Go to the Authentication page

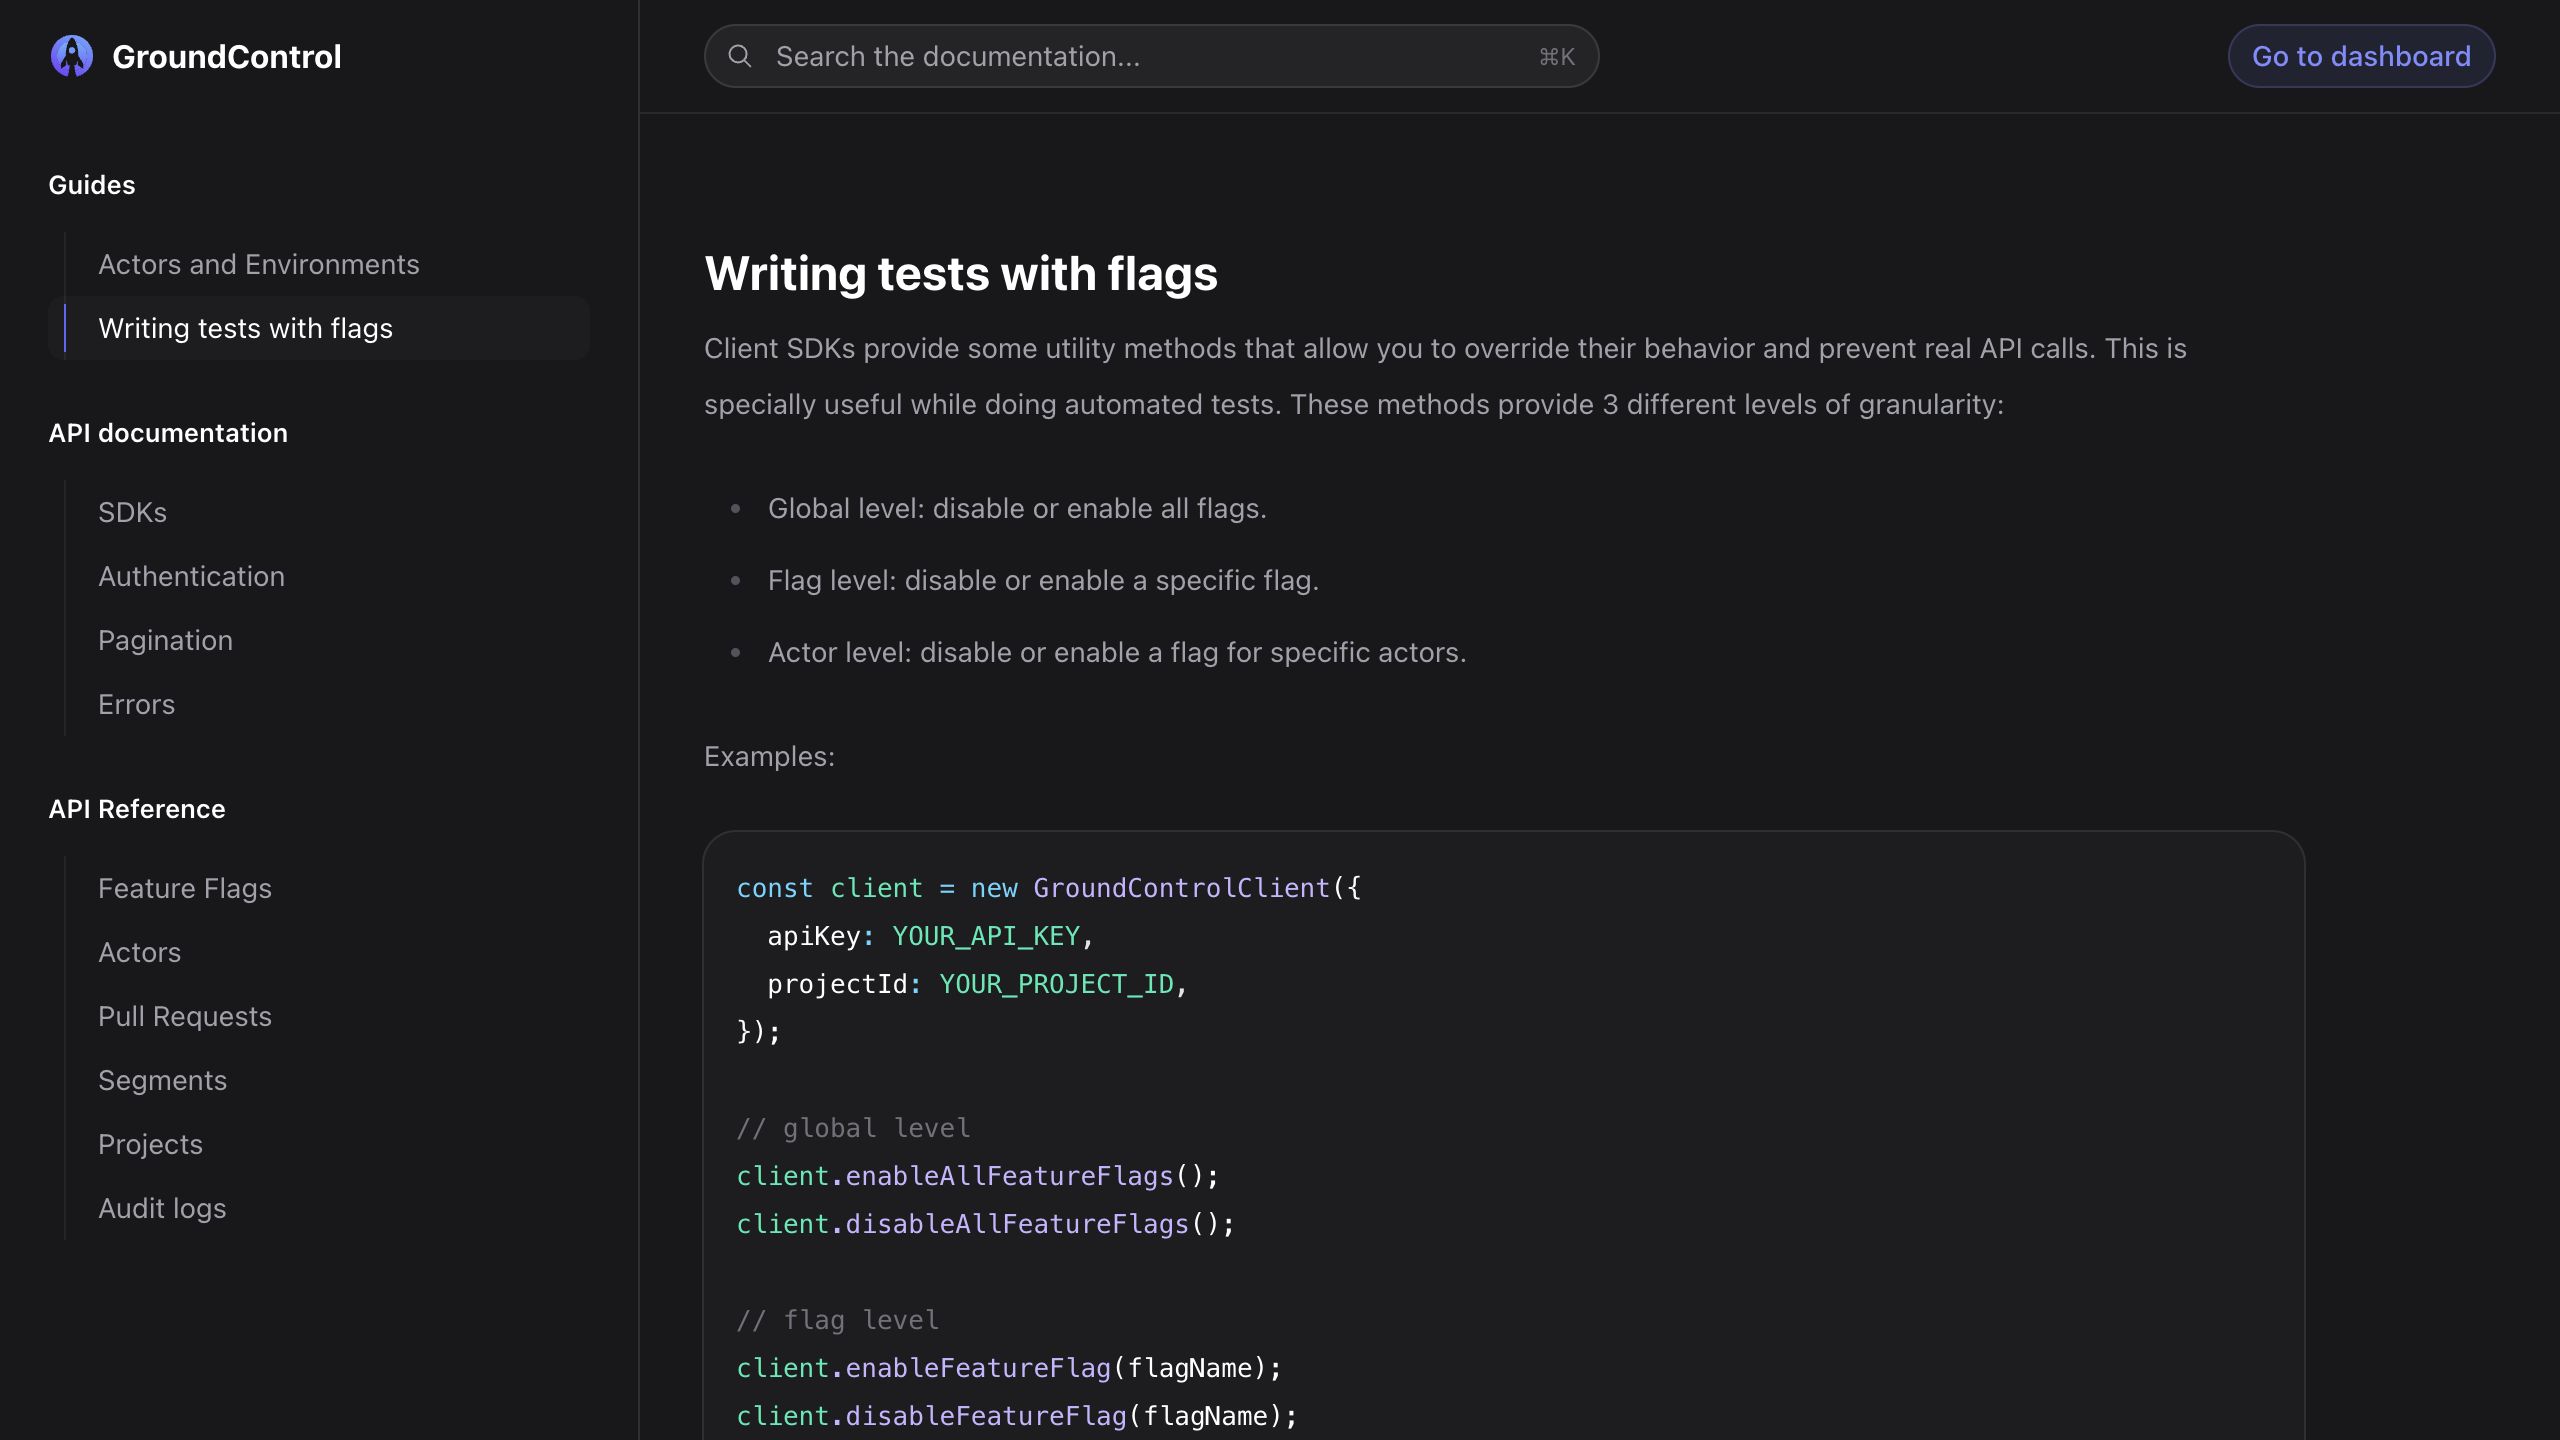[191, 576]
